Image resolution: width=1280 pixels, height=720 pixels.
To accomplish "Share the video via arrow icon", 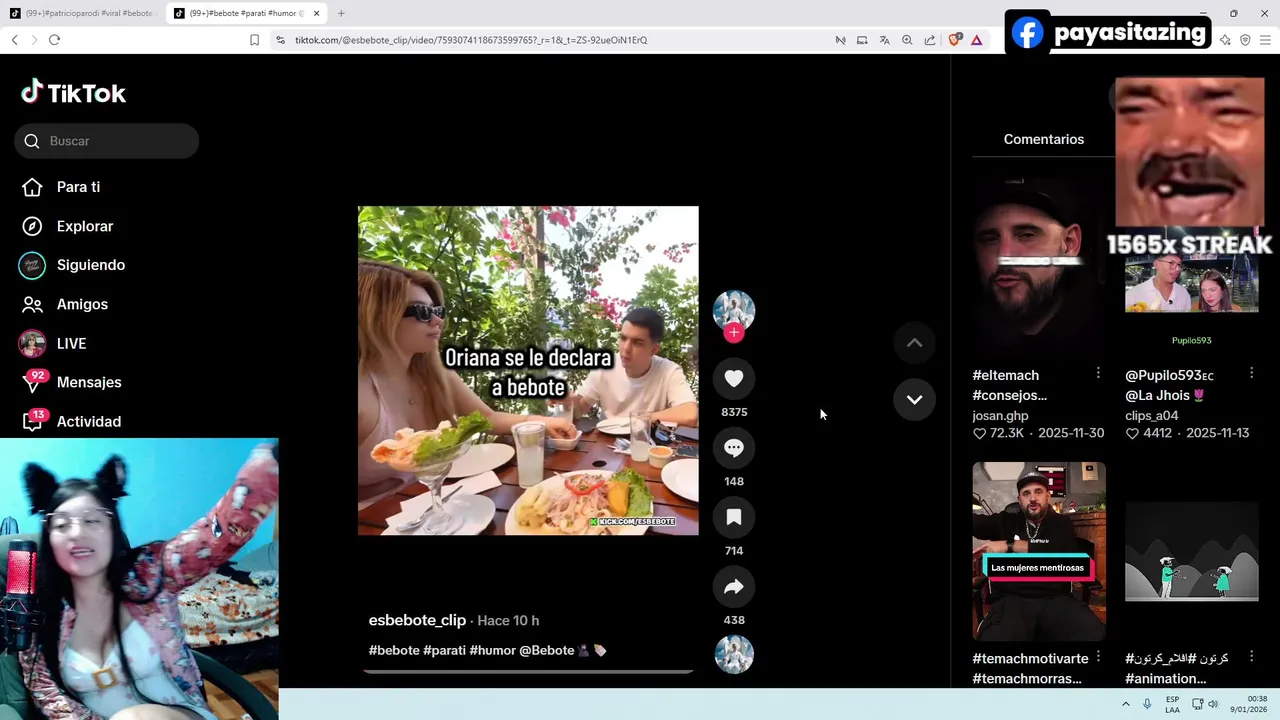I will [734, 587].
